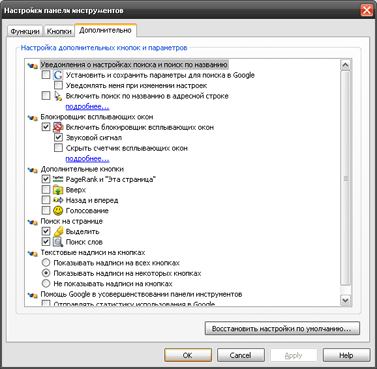Click the section icon beside Блокировщик всплывающих окон
This screenshot has height=369, width=377.
pyautogui.click(x=32, y=118)
